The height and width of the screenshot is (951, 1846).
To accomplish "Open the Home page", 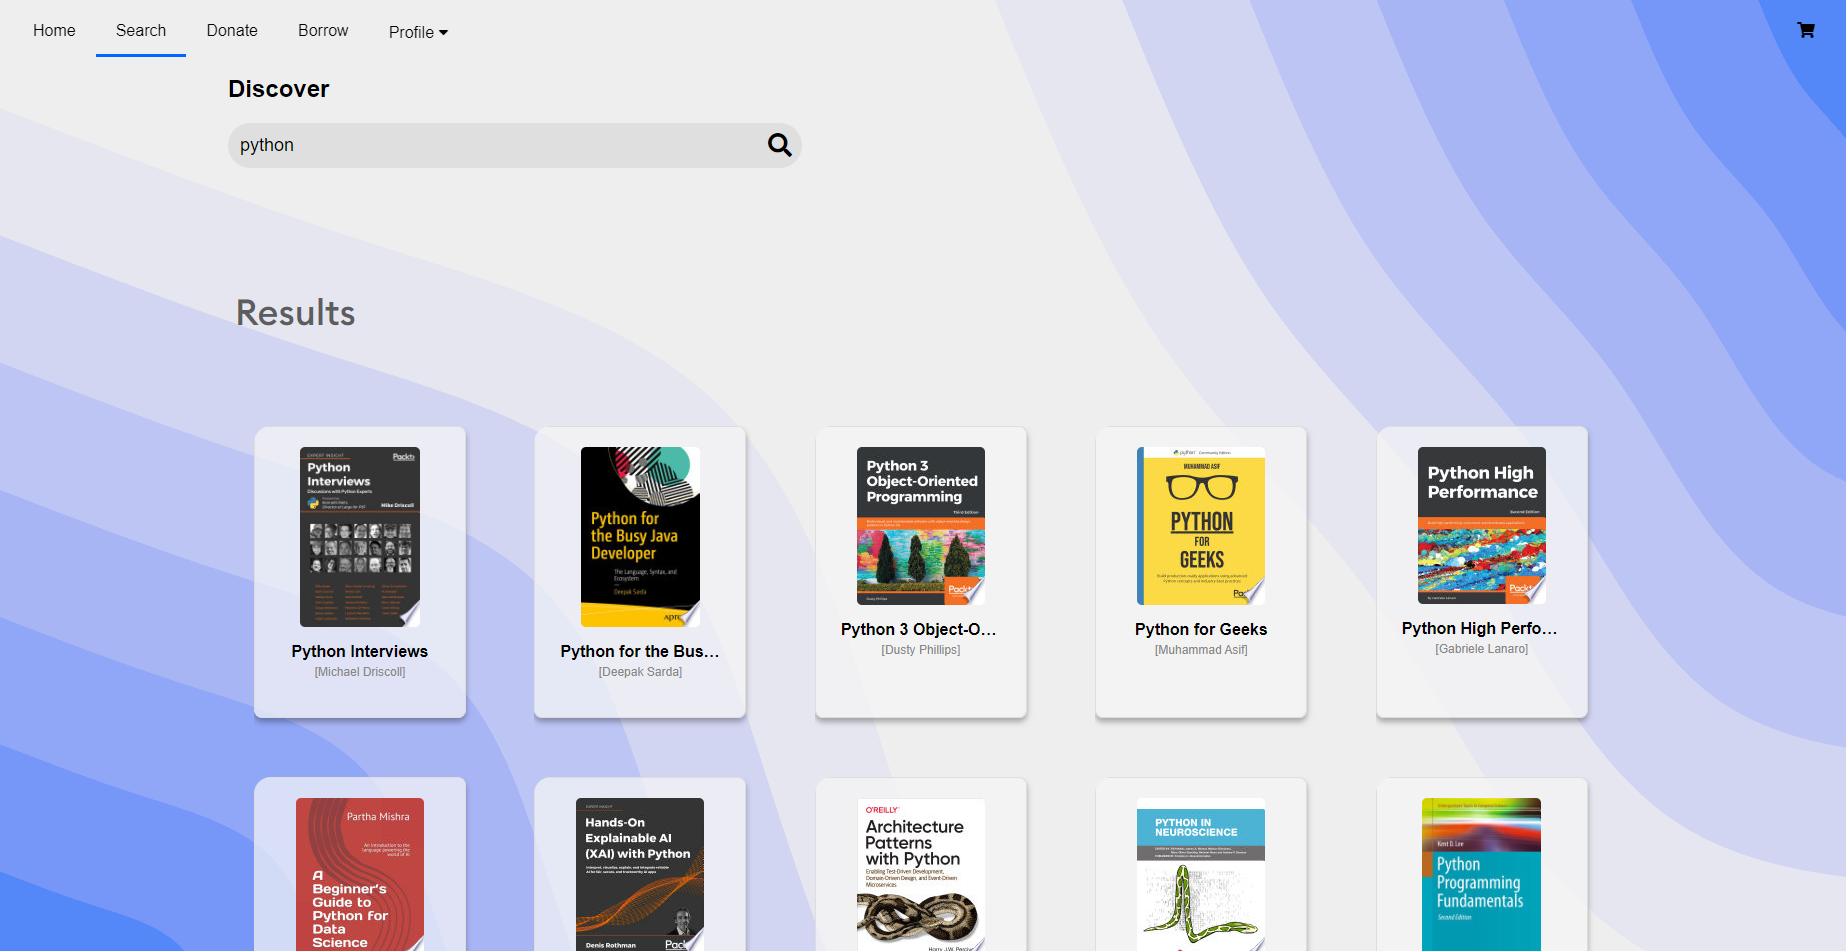I will pyautogui.click(x=53, y=30).
